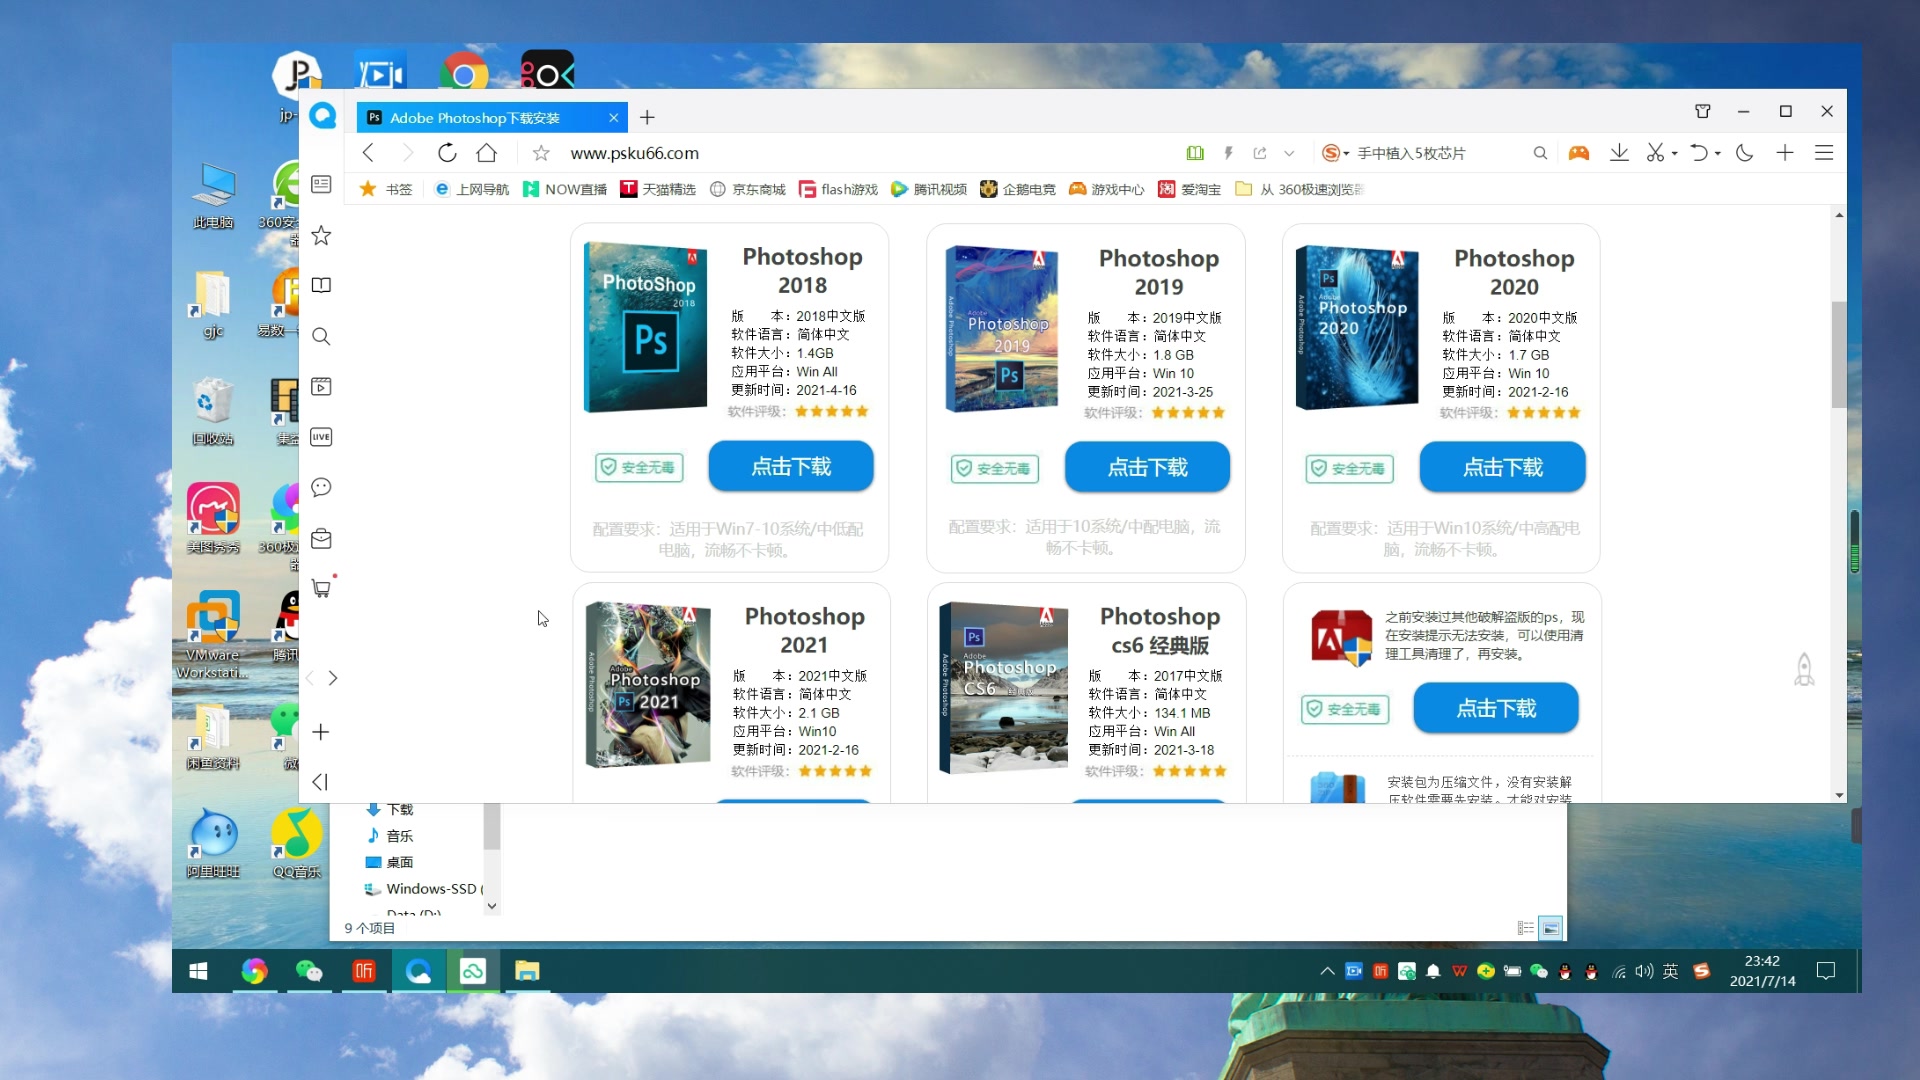Open the download manager icon in toolbar
Image resolution: width=1920 pixels, height=1080 pixels.
pyautogui.click(x=1620, y=152)
